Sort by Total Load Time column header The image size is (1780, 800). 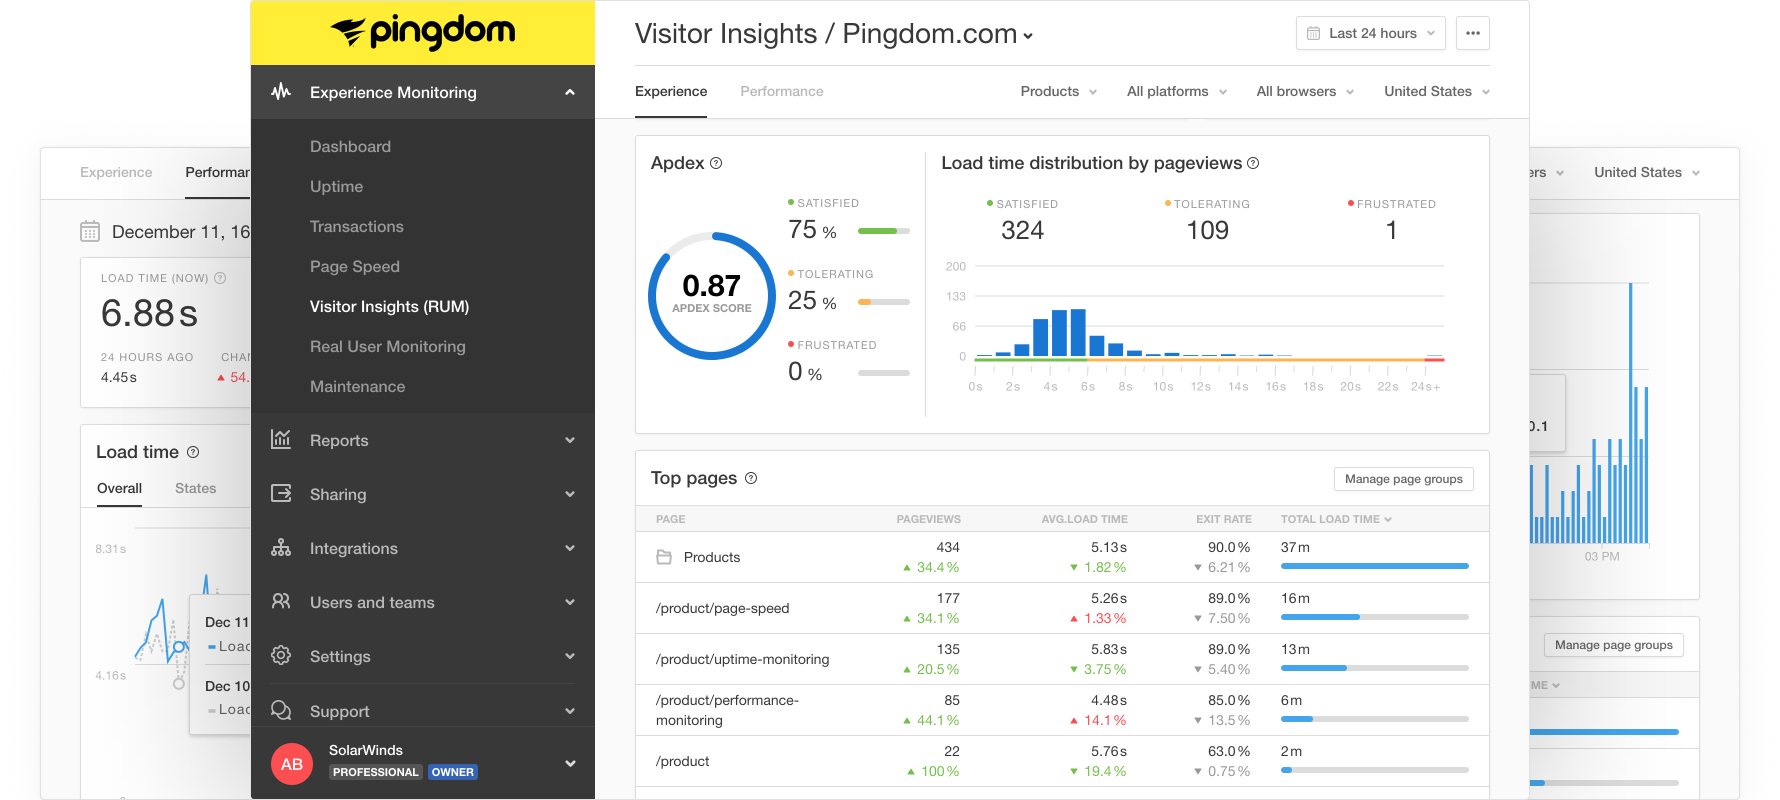(1335, 519)
